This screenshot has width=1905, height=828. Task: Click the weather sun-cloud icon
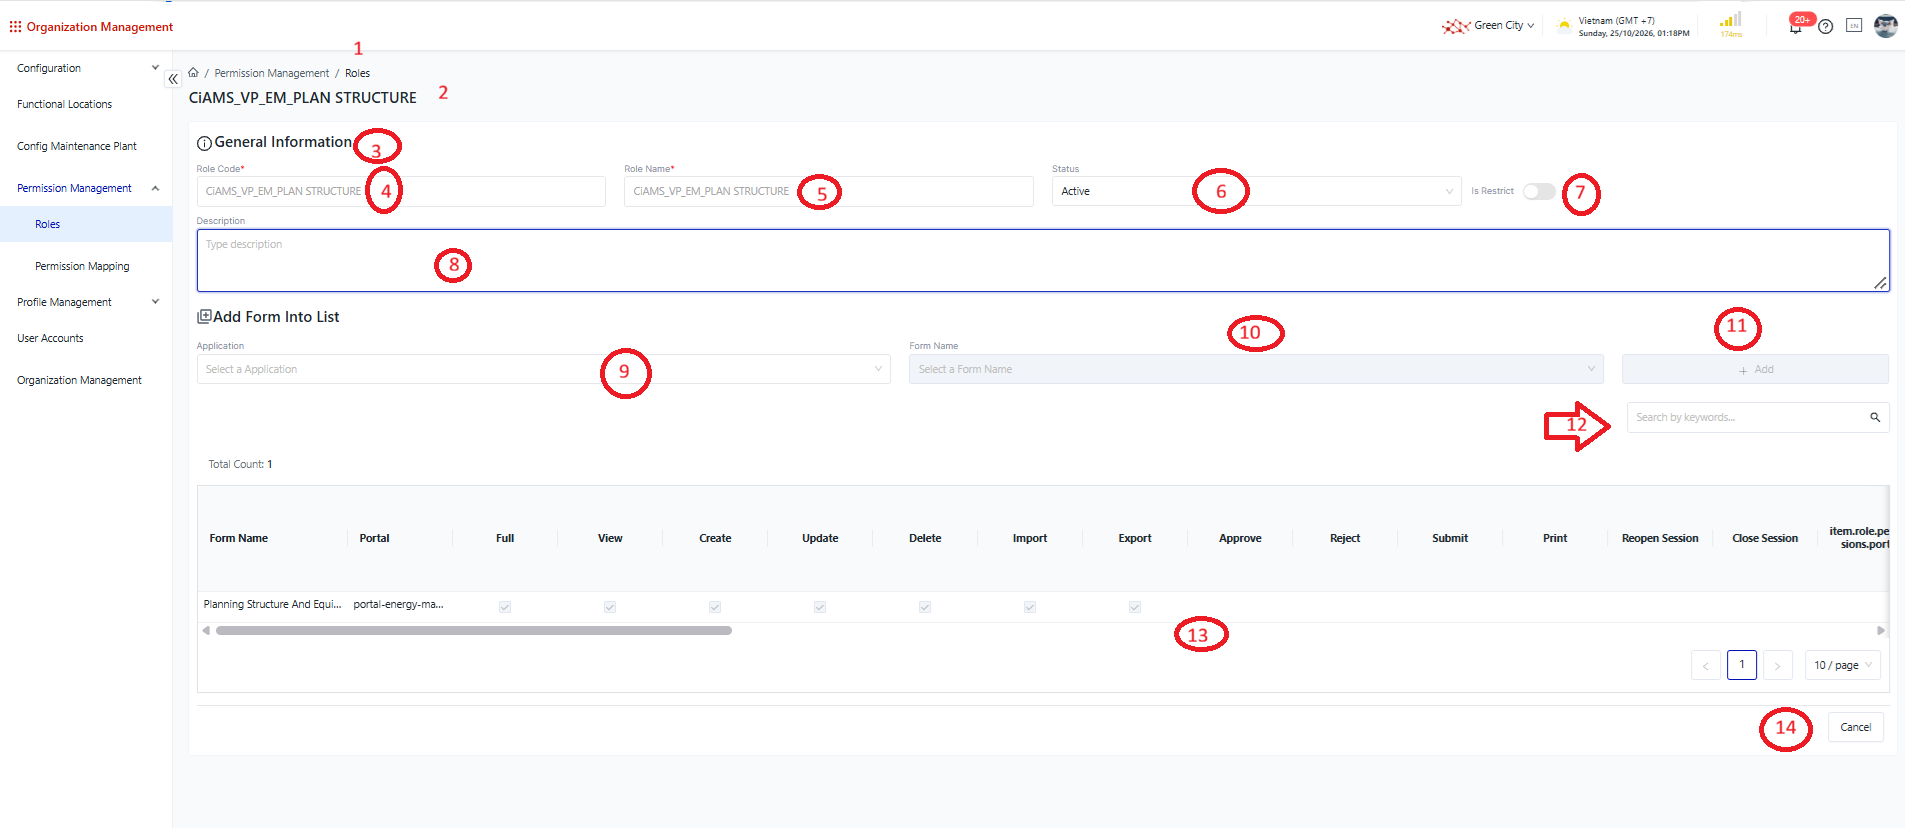(1564, 26)
